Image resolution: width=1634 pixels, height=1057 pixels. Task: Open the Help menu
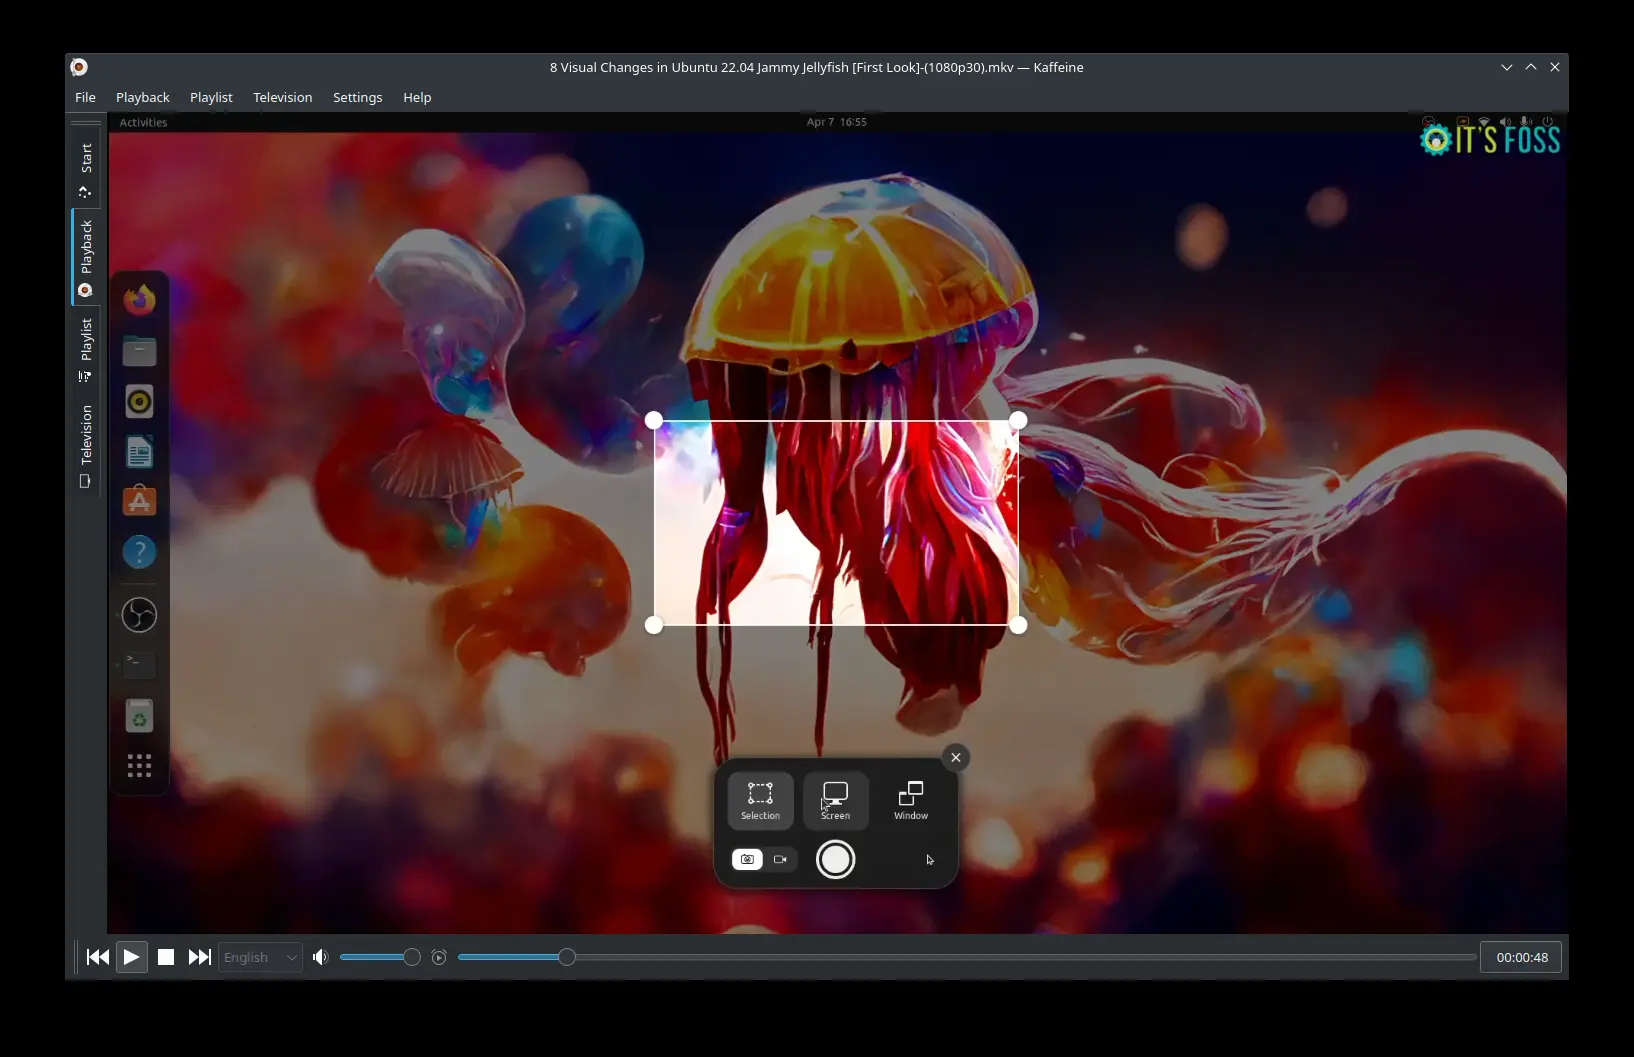(417, 97)
